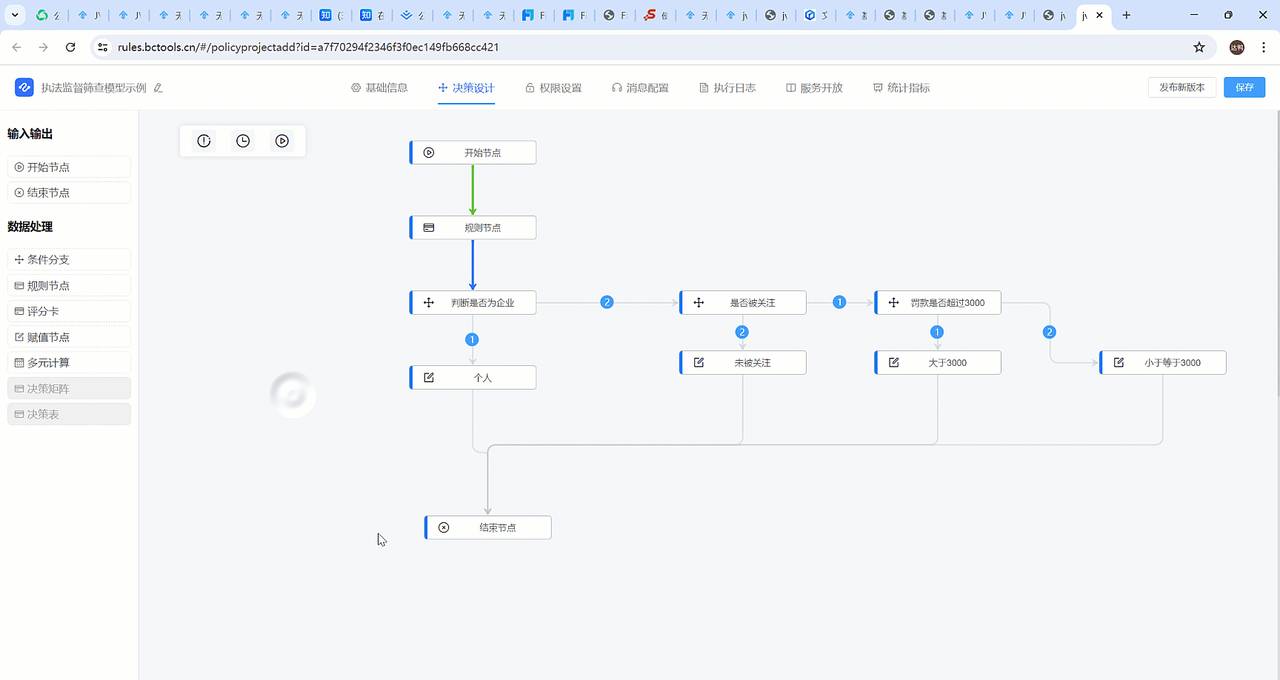Viewport: 1280px width, 680px height.
Task: Switch to the 基础信息 tab
Action: point(379,88)
